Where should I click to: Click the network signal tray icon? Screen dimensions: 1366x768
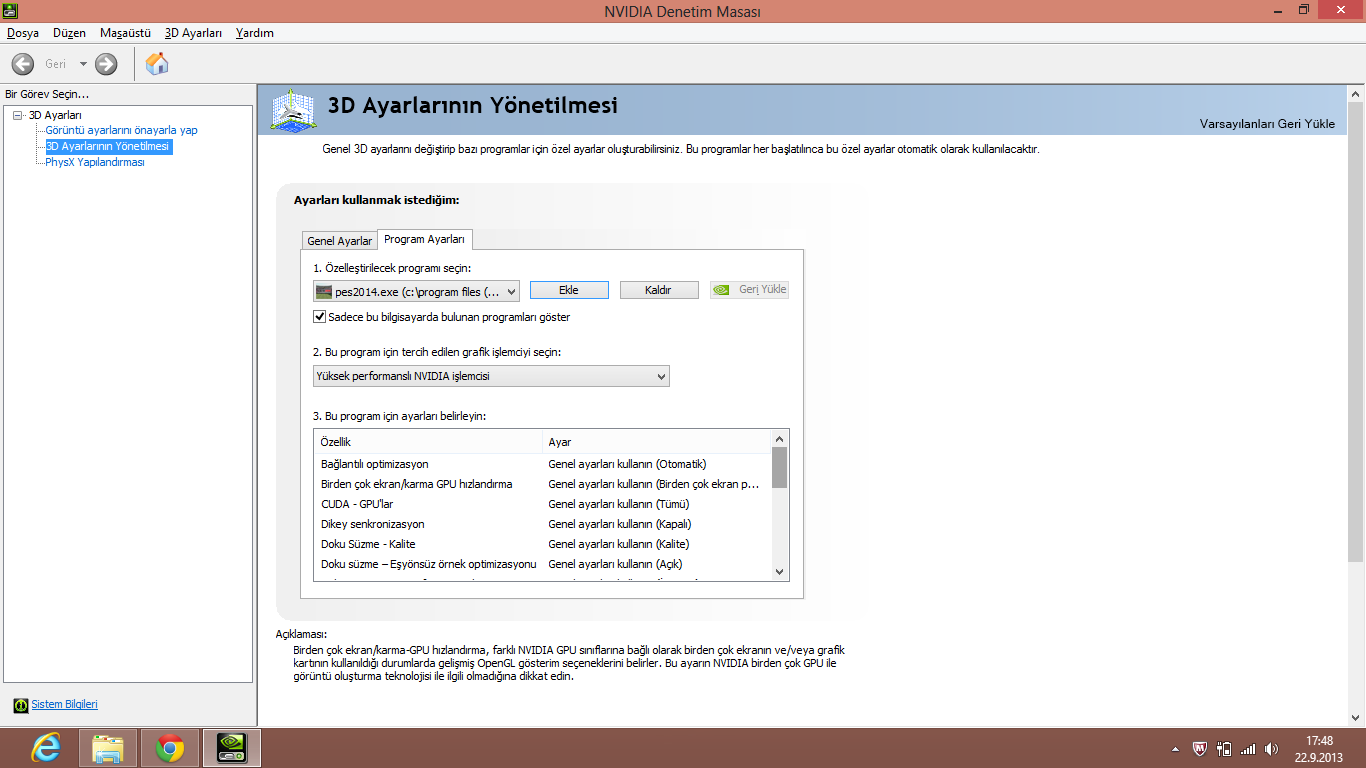(x=1247, y=748)
